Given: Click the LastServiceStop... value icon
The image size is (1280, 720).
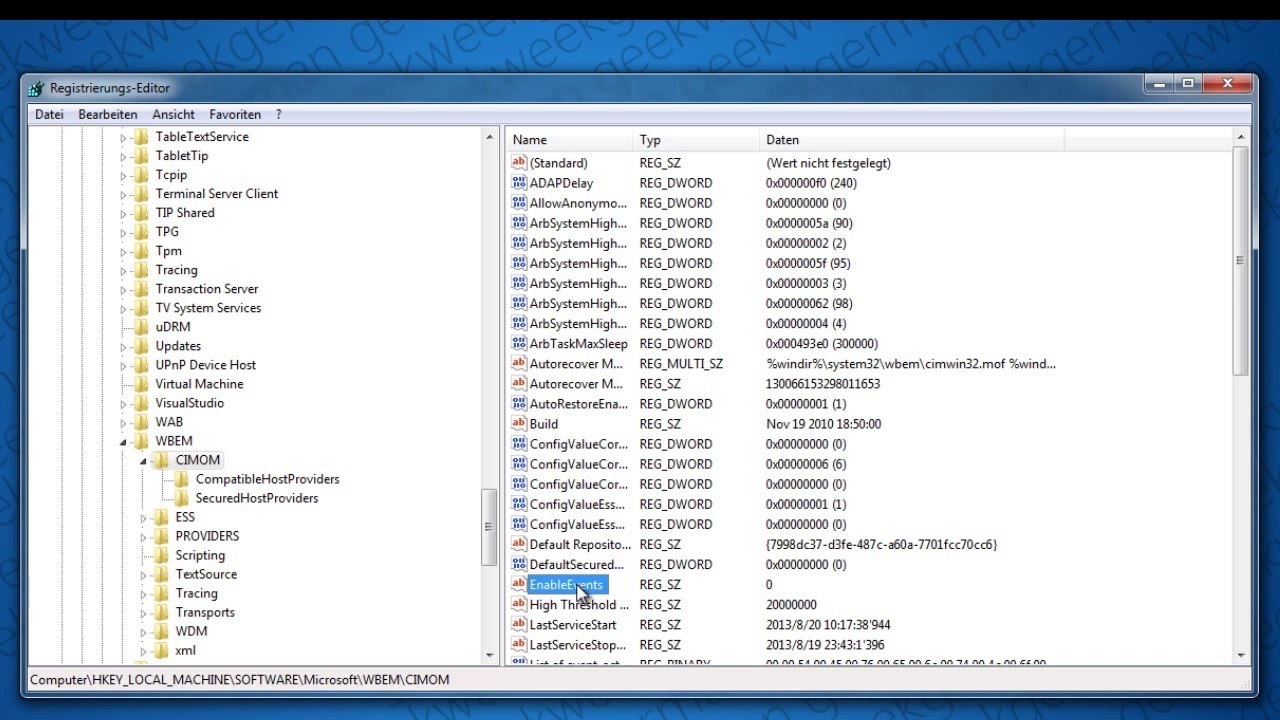Looking at the screenshot, I should (x=519, y=645).
